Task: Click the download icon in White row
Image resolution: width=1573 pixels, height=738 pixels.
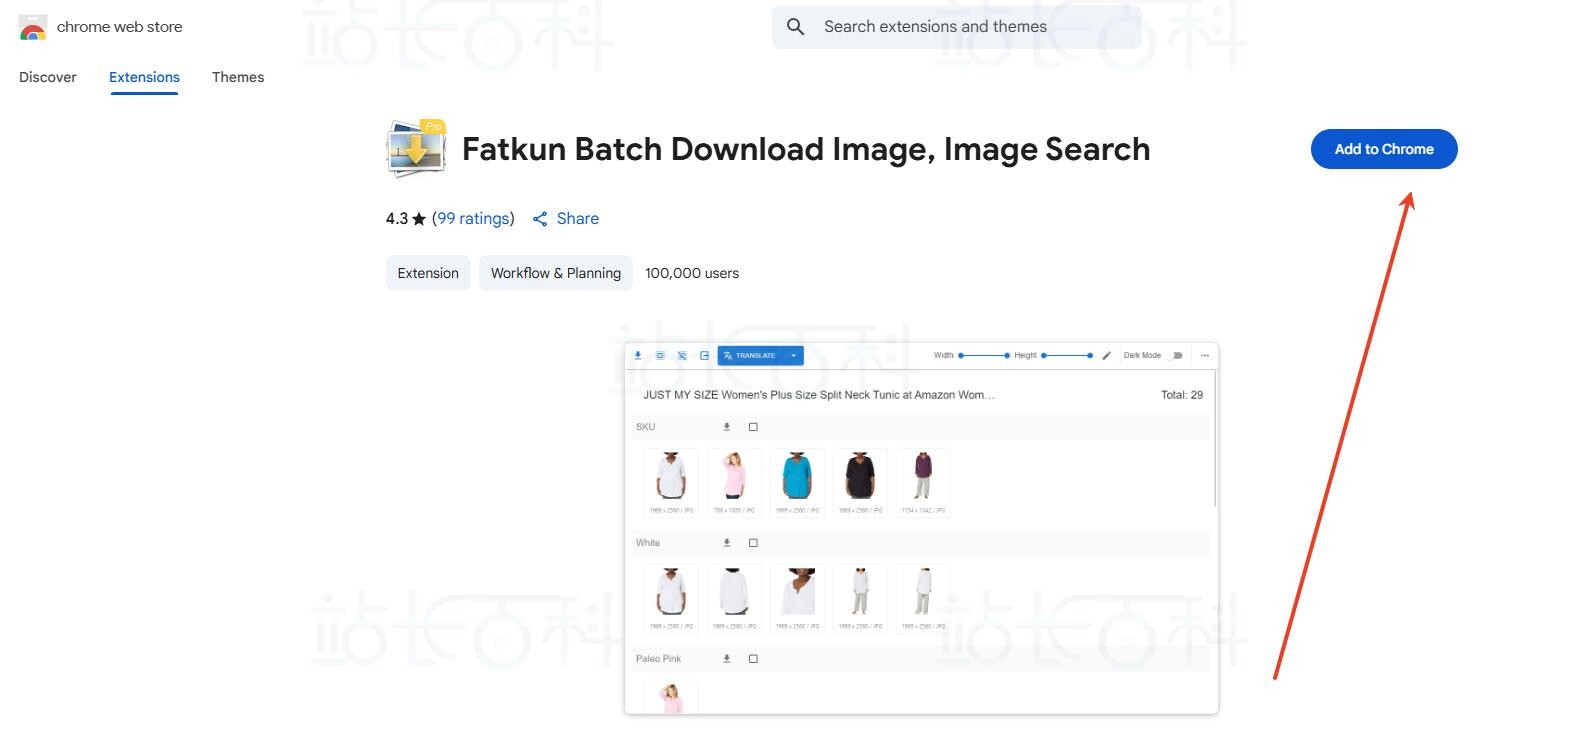Action: (727, 543)
